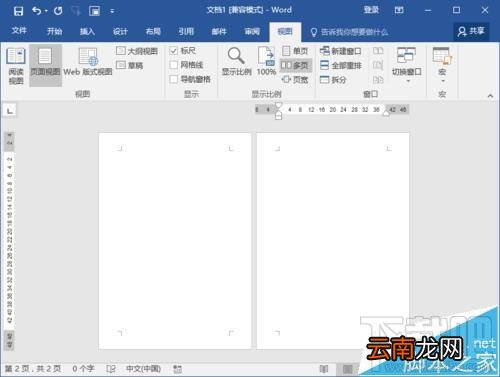500x377 pixels.
Task: Open the Undo history dropdown arrow
Action: coord(46,11)
